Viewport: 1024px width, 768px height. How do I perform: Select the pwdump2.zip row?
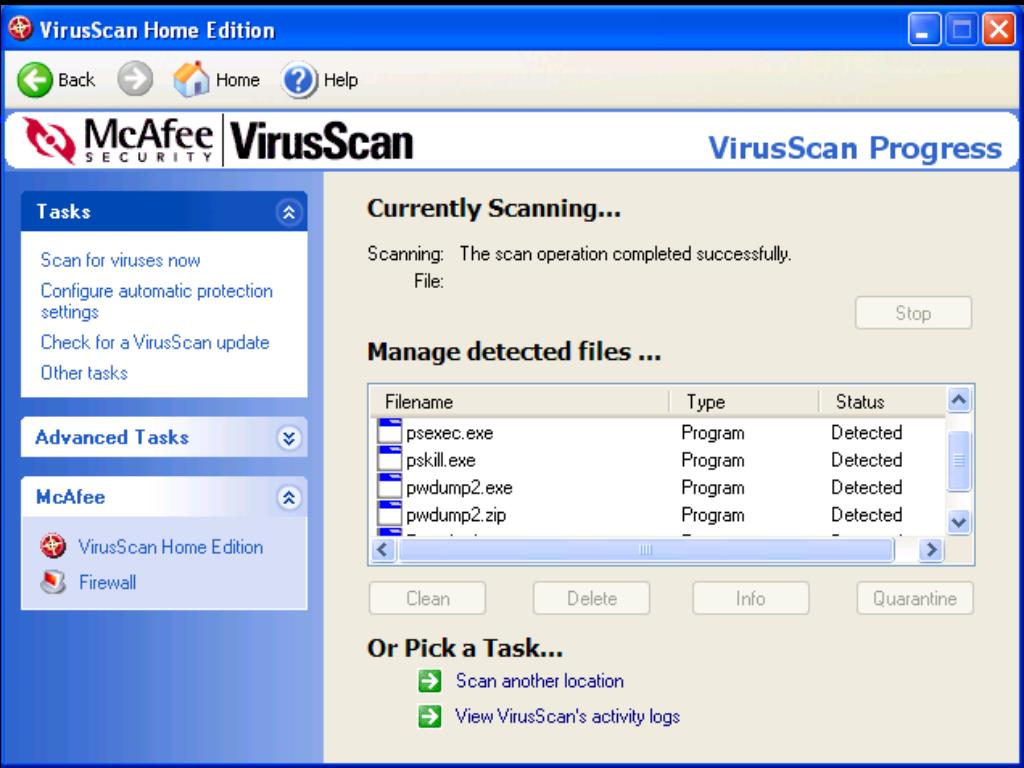click(x=658, y=515)
